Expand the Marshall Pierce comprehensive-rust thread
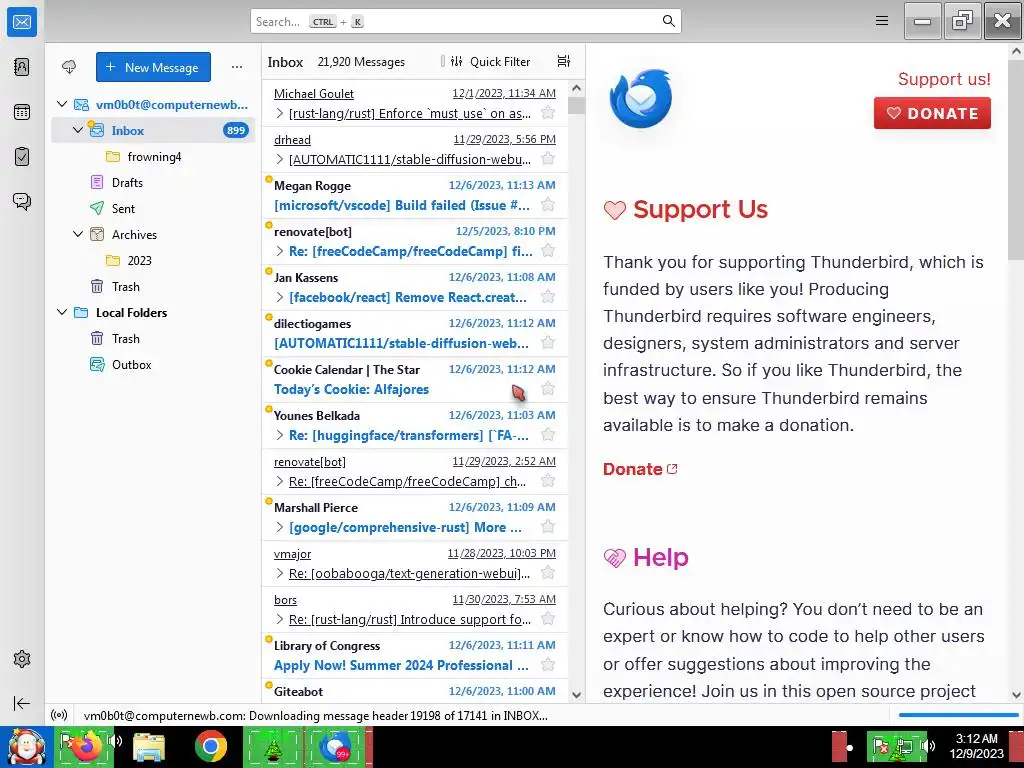1024x768 pixels. click(x=280, y=527)
